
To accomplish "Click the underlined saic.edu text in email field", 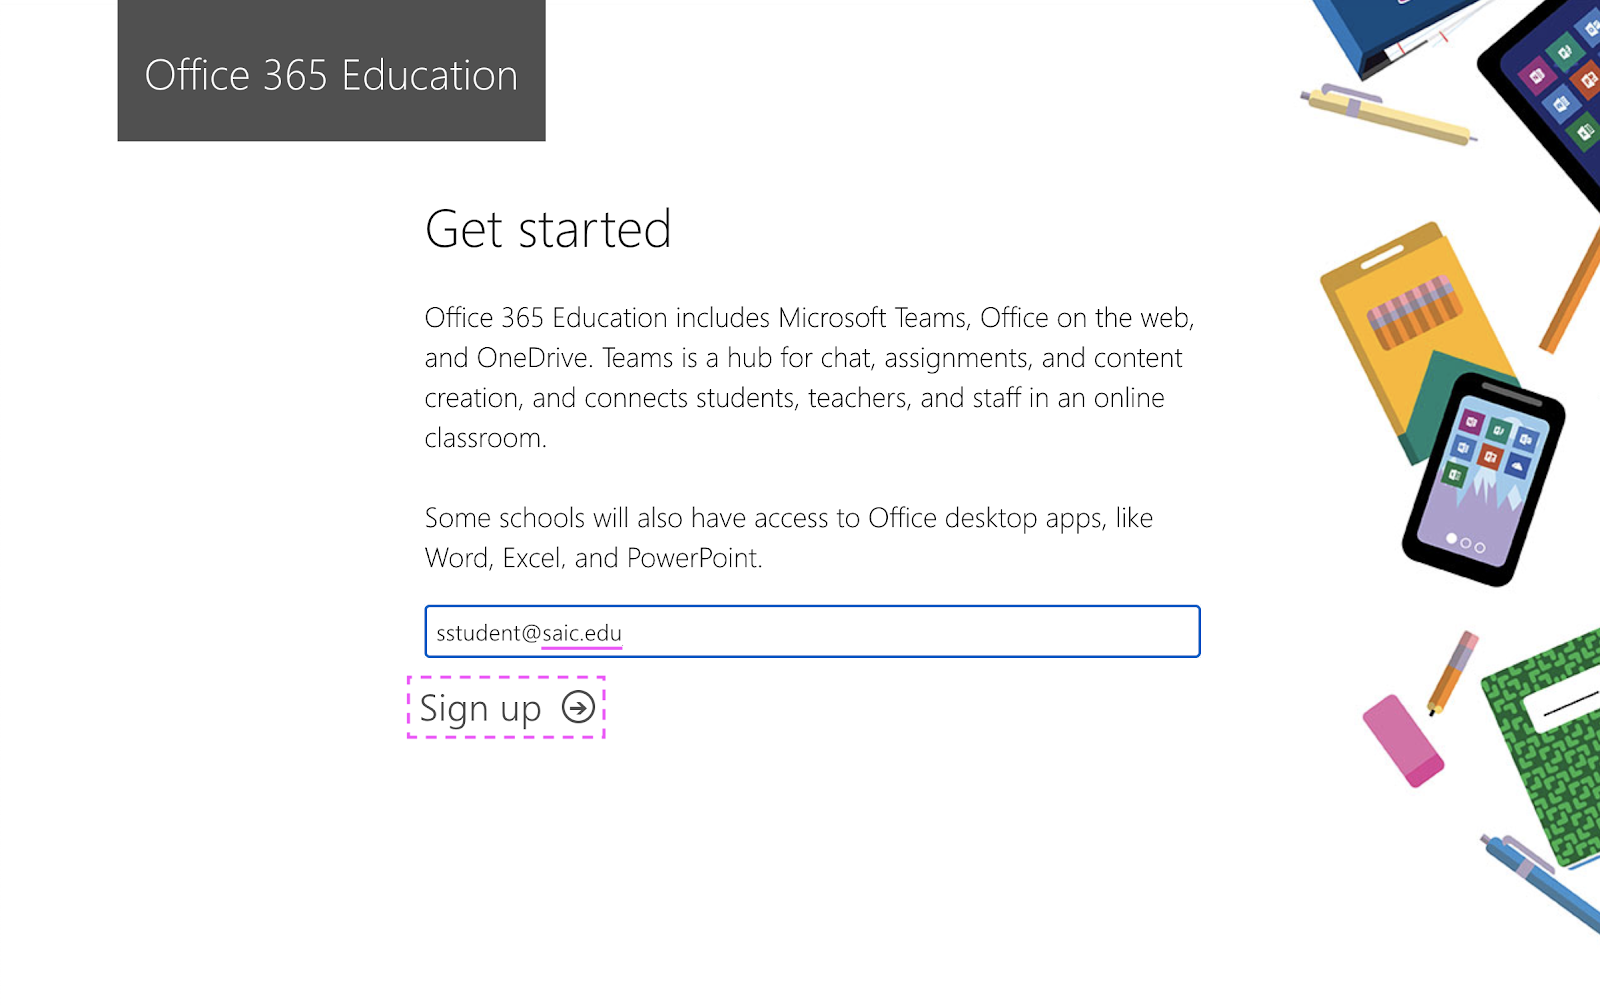I will (582, 633).
